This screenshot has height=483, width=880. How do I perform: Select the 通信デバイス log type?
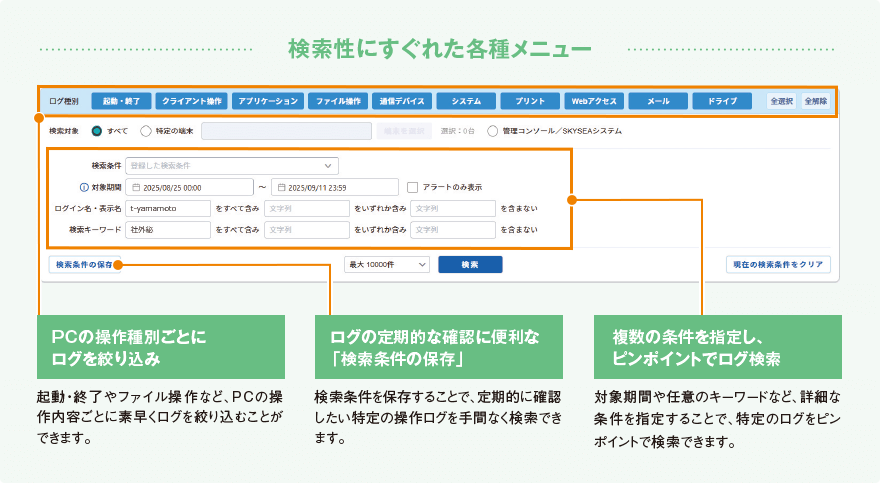[x=404, y=101]
